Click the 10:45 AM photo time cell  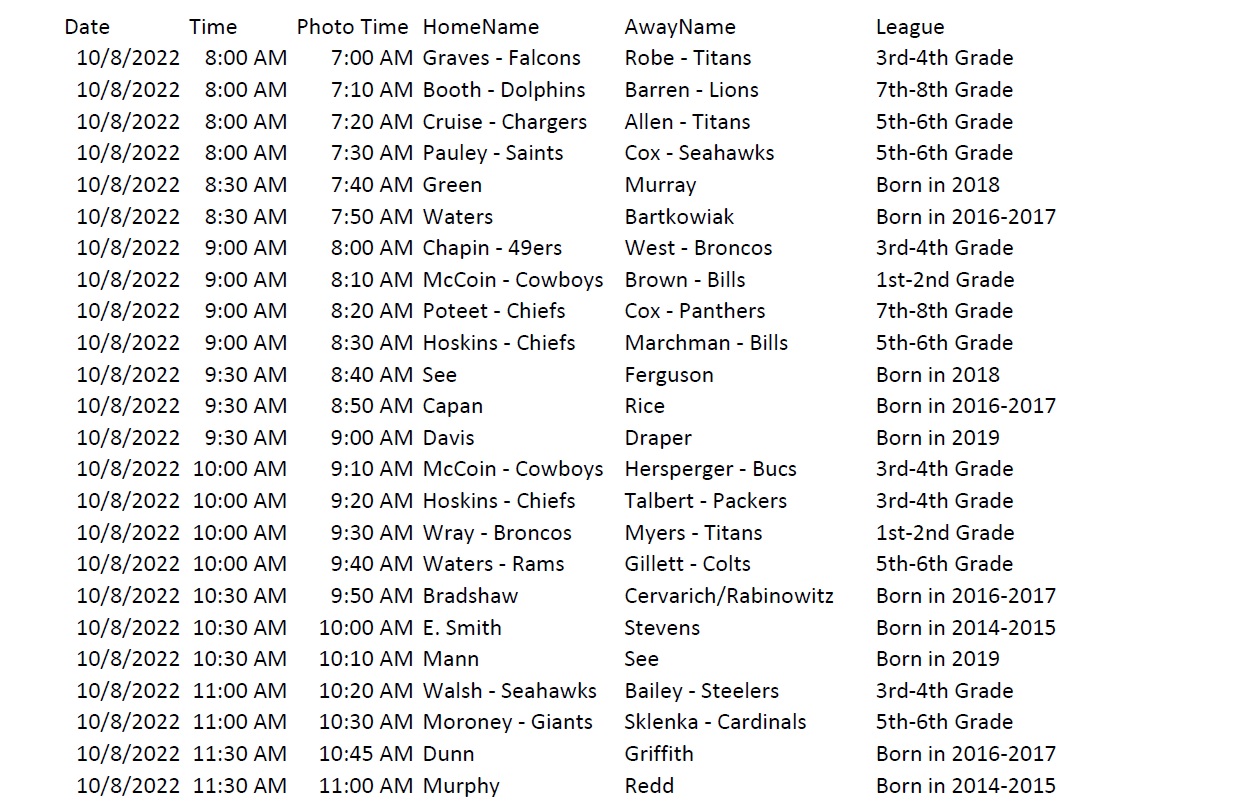(x=365, y=754)
